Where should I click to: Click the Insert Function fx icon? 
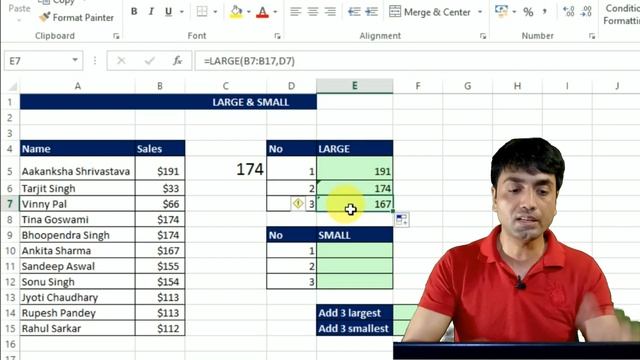click(177, 61)
